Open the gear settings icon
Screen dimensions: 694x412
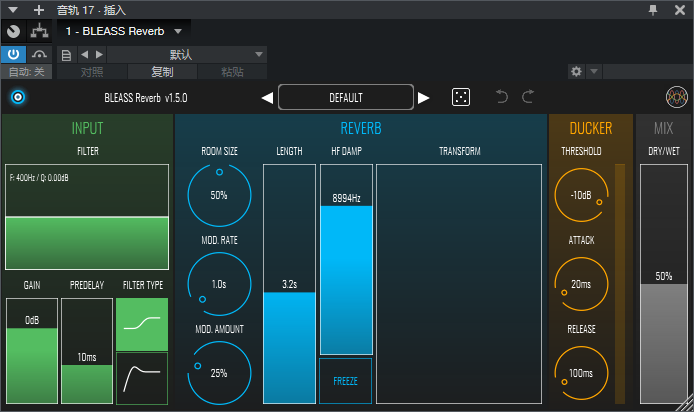pos(576,71)
